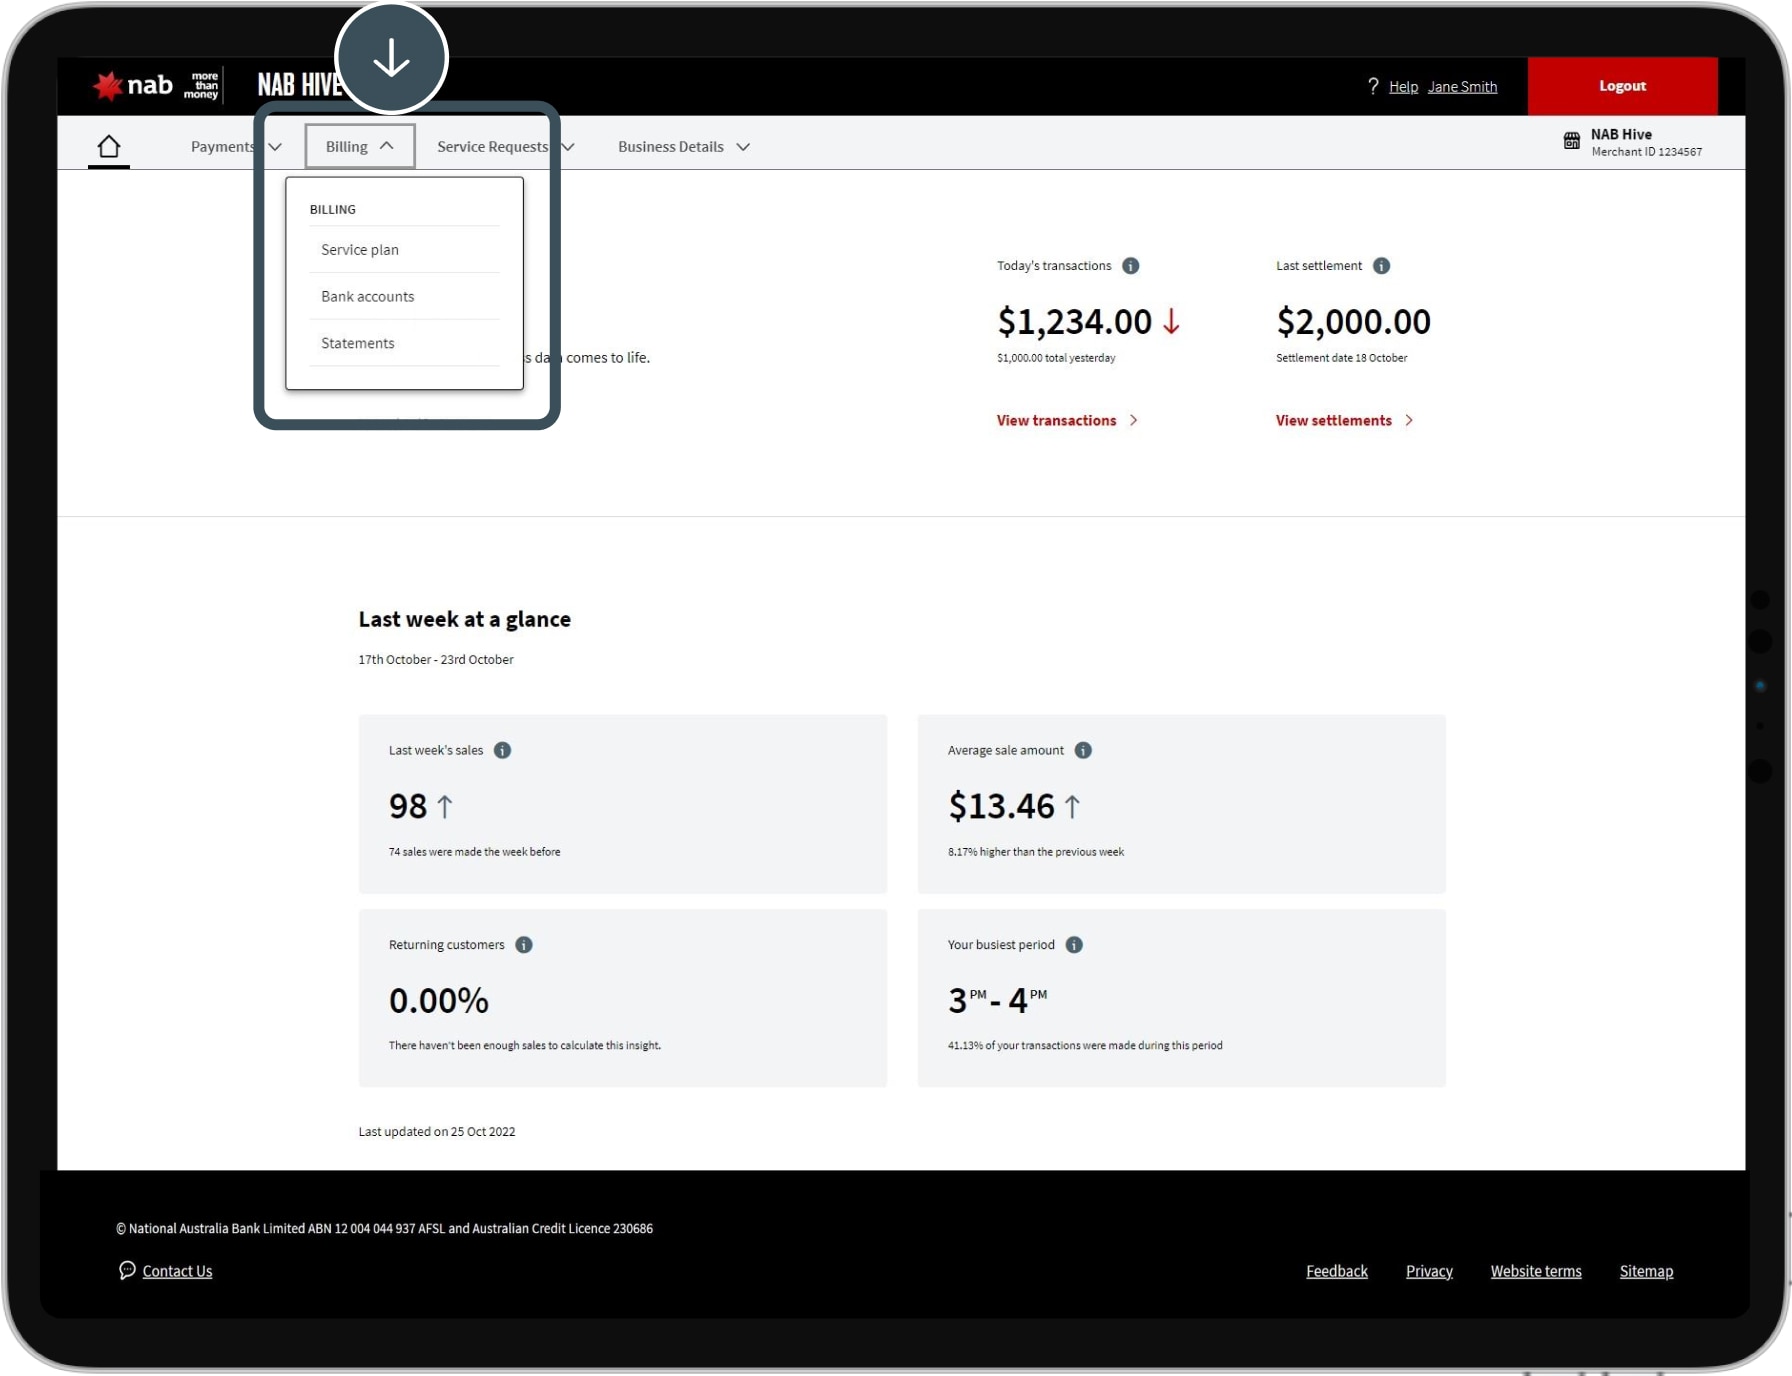Click info icon beside Last settlement
The height and width of the screenshot is (1376, 1792).
click(x=1381, y=266)
